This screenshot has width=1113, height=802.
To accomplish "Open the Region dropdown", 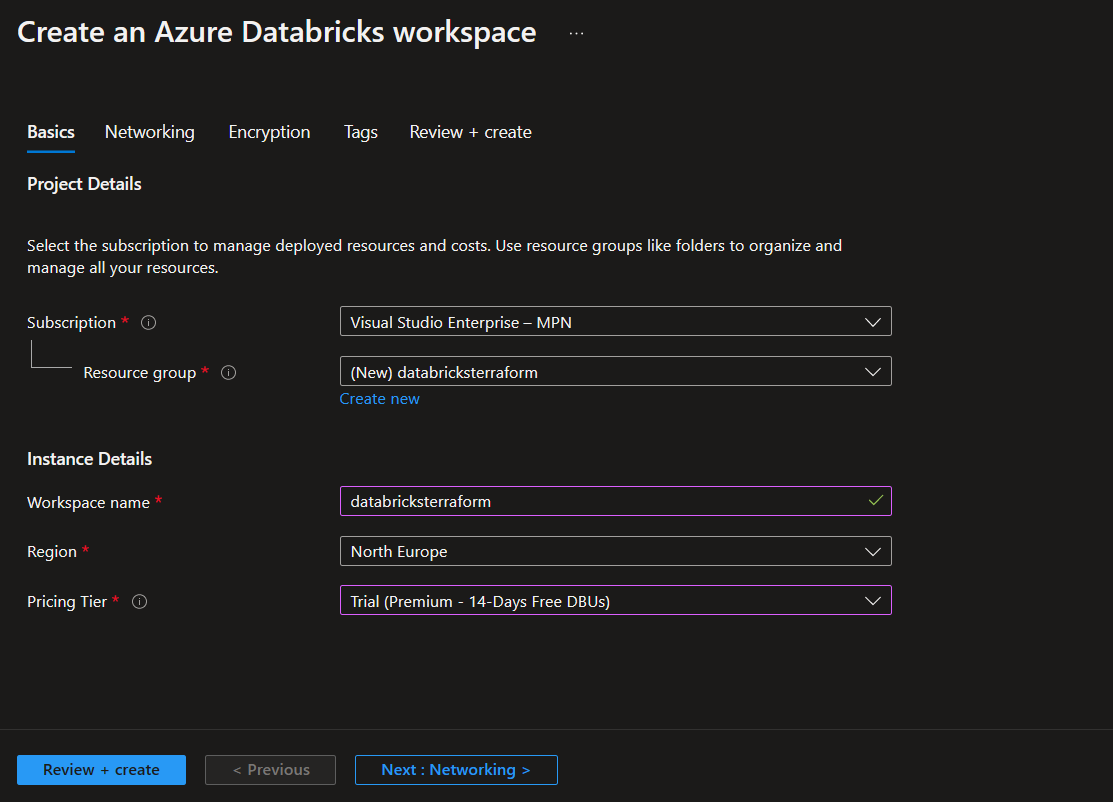I will point(615,551).
